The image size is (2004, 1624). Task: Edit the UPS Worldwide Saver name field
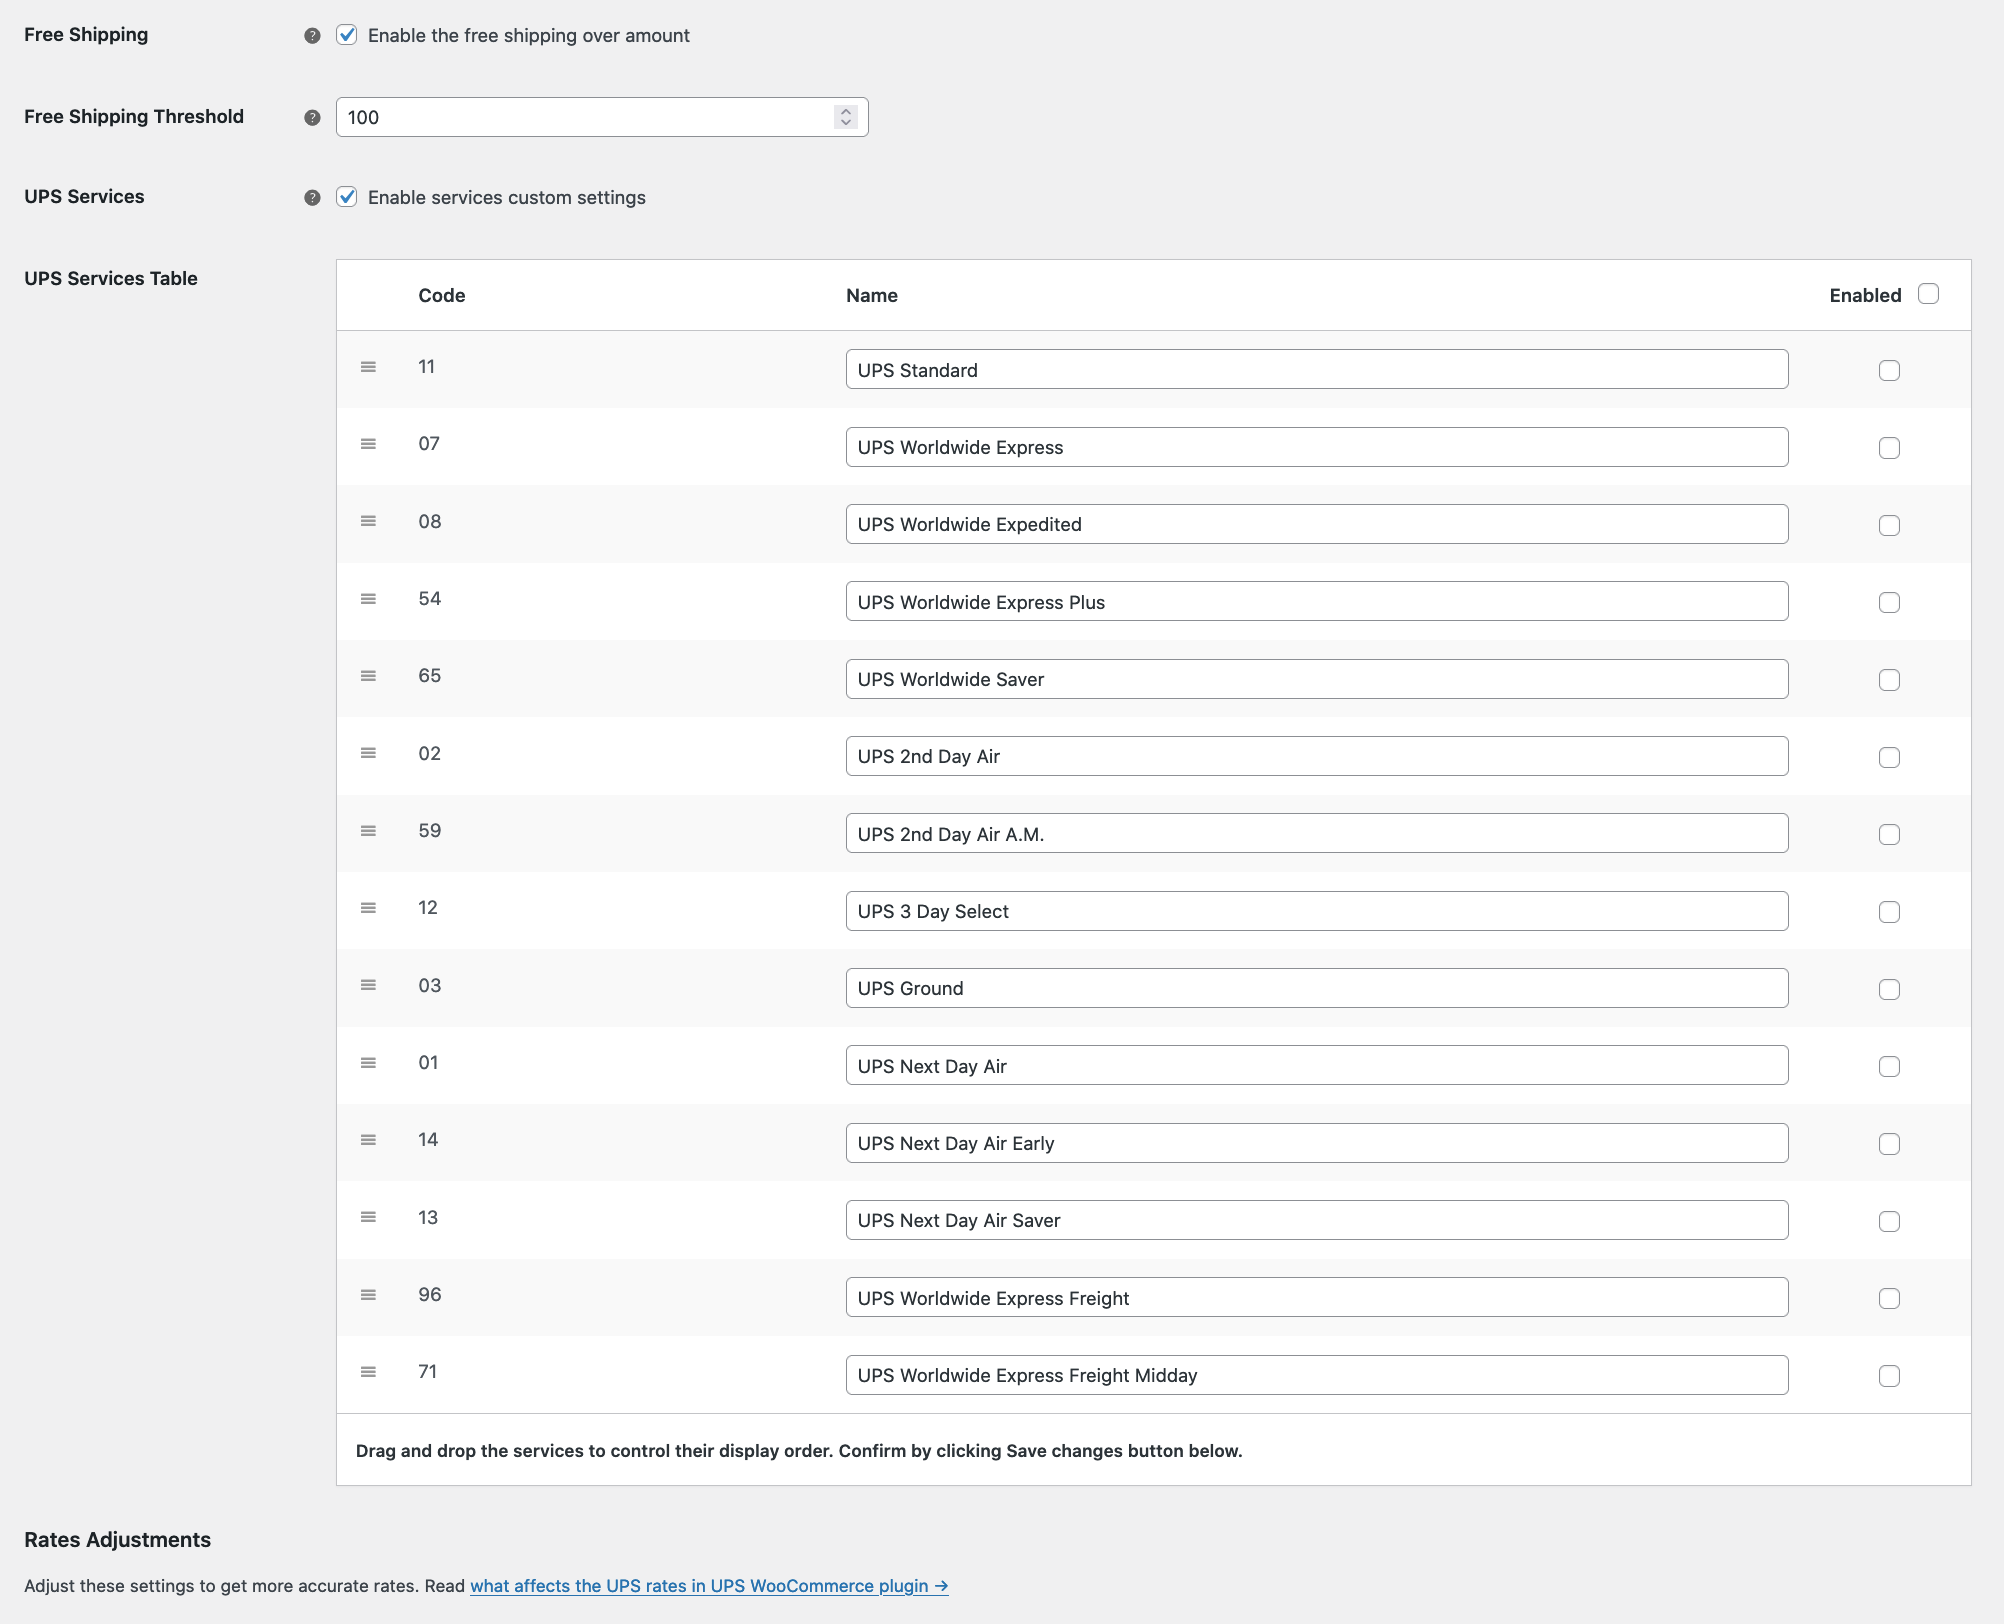[1317, 679]
